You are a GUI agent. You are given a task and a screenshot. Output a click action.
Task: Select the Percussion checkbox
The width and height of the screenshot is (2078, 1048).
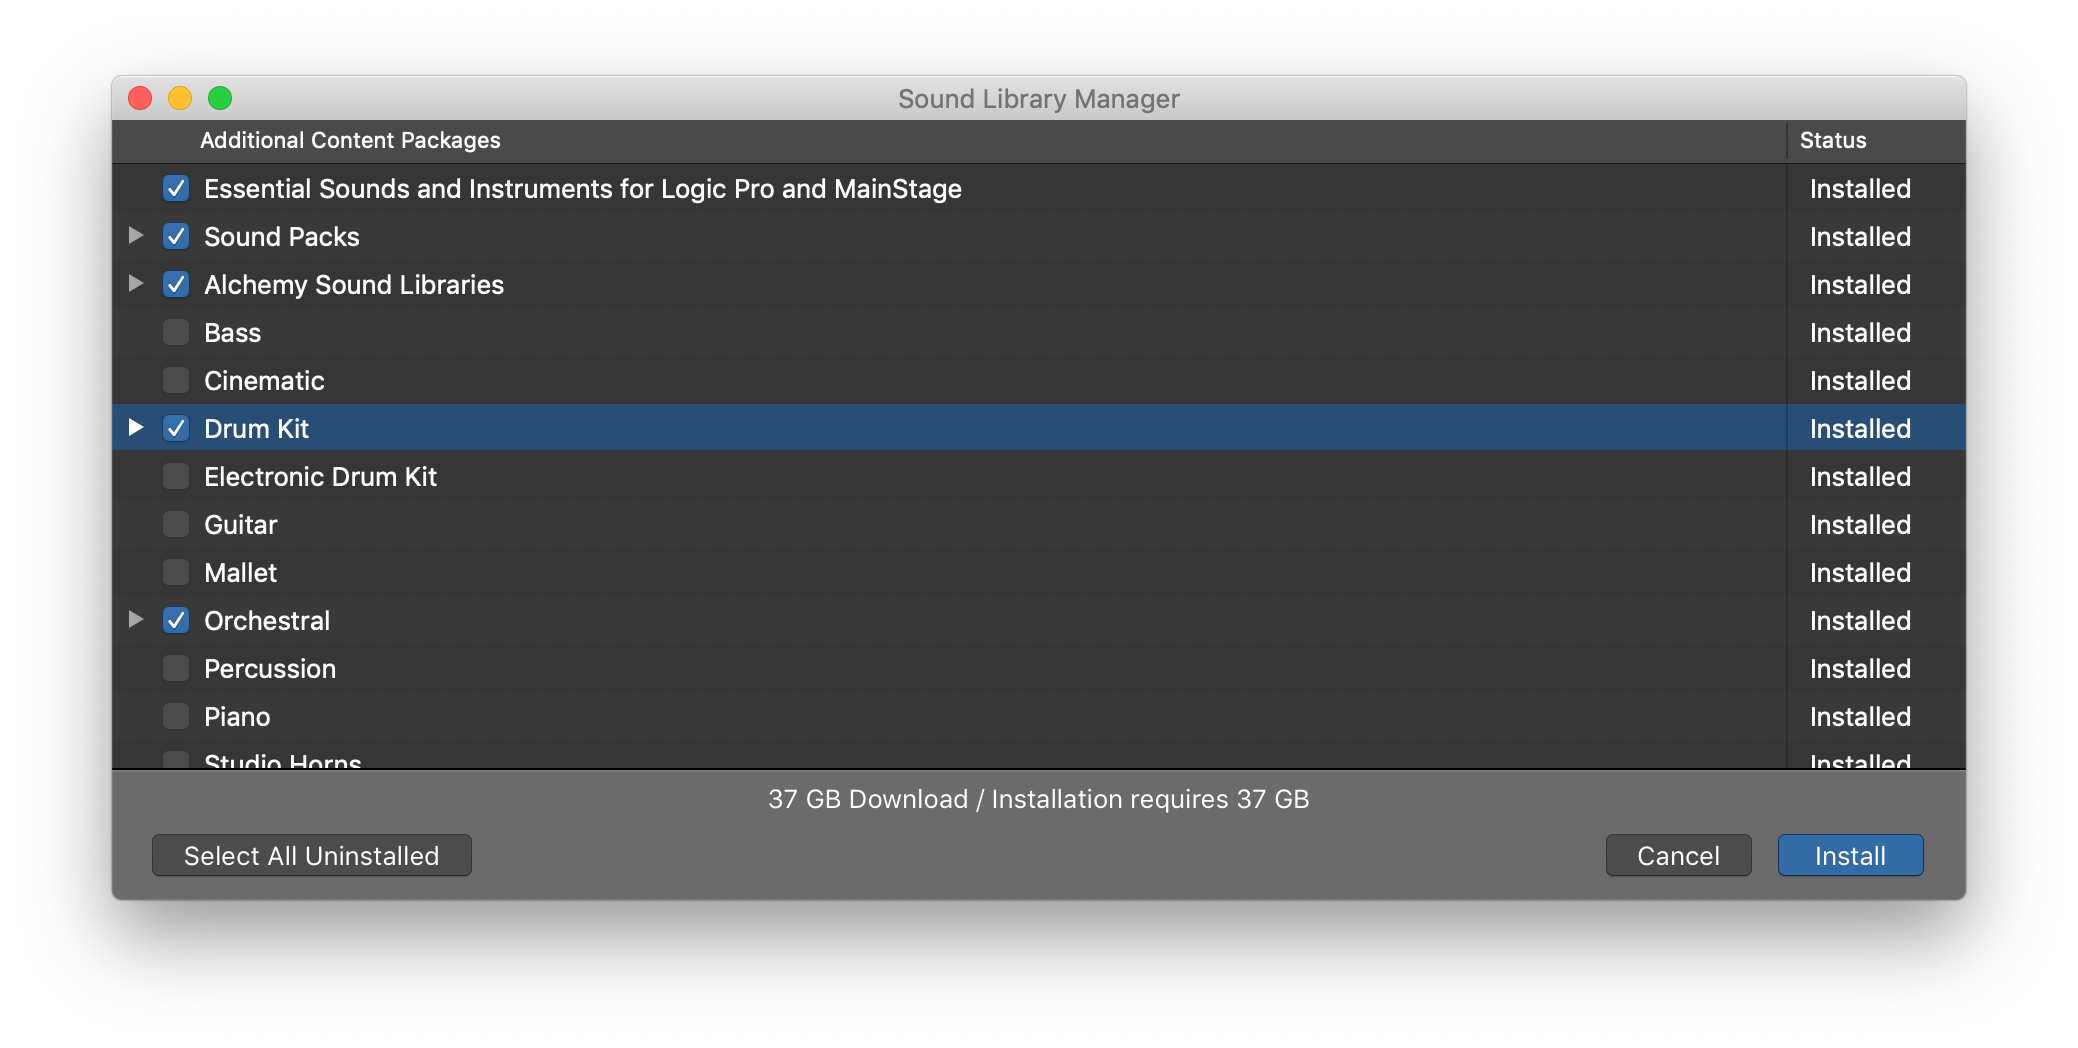coord(176,668)
